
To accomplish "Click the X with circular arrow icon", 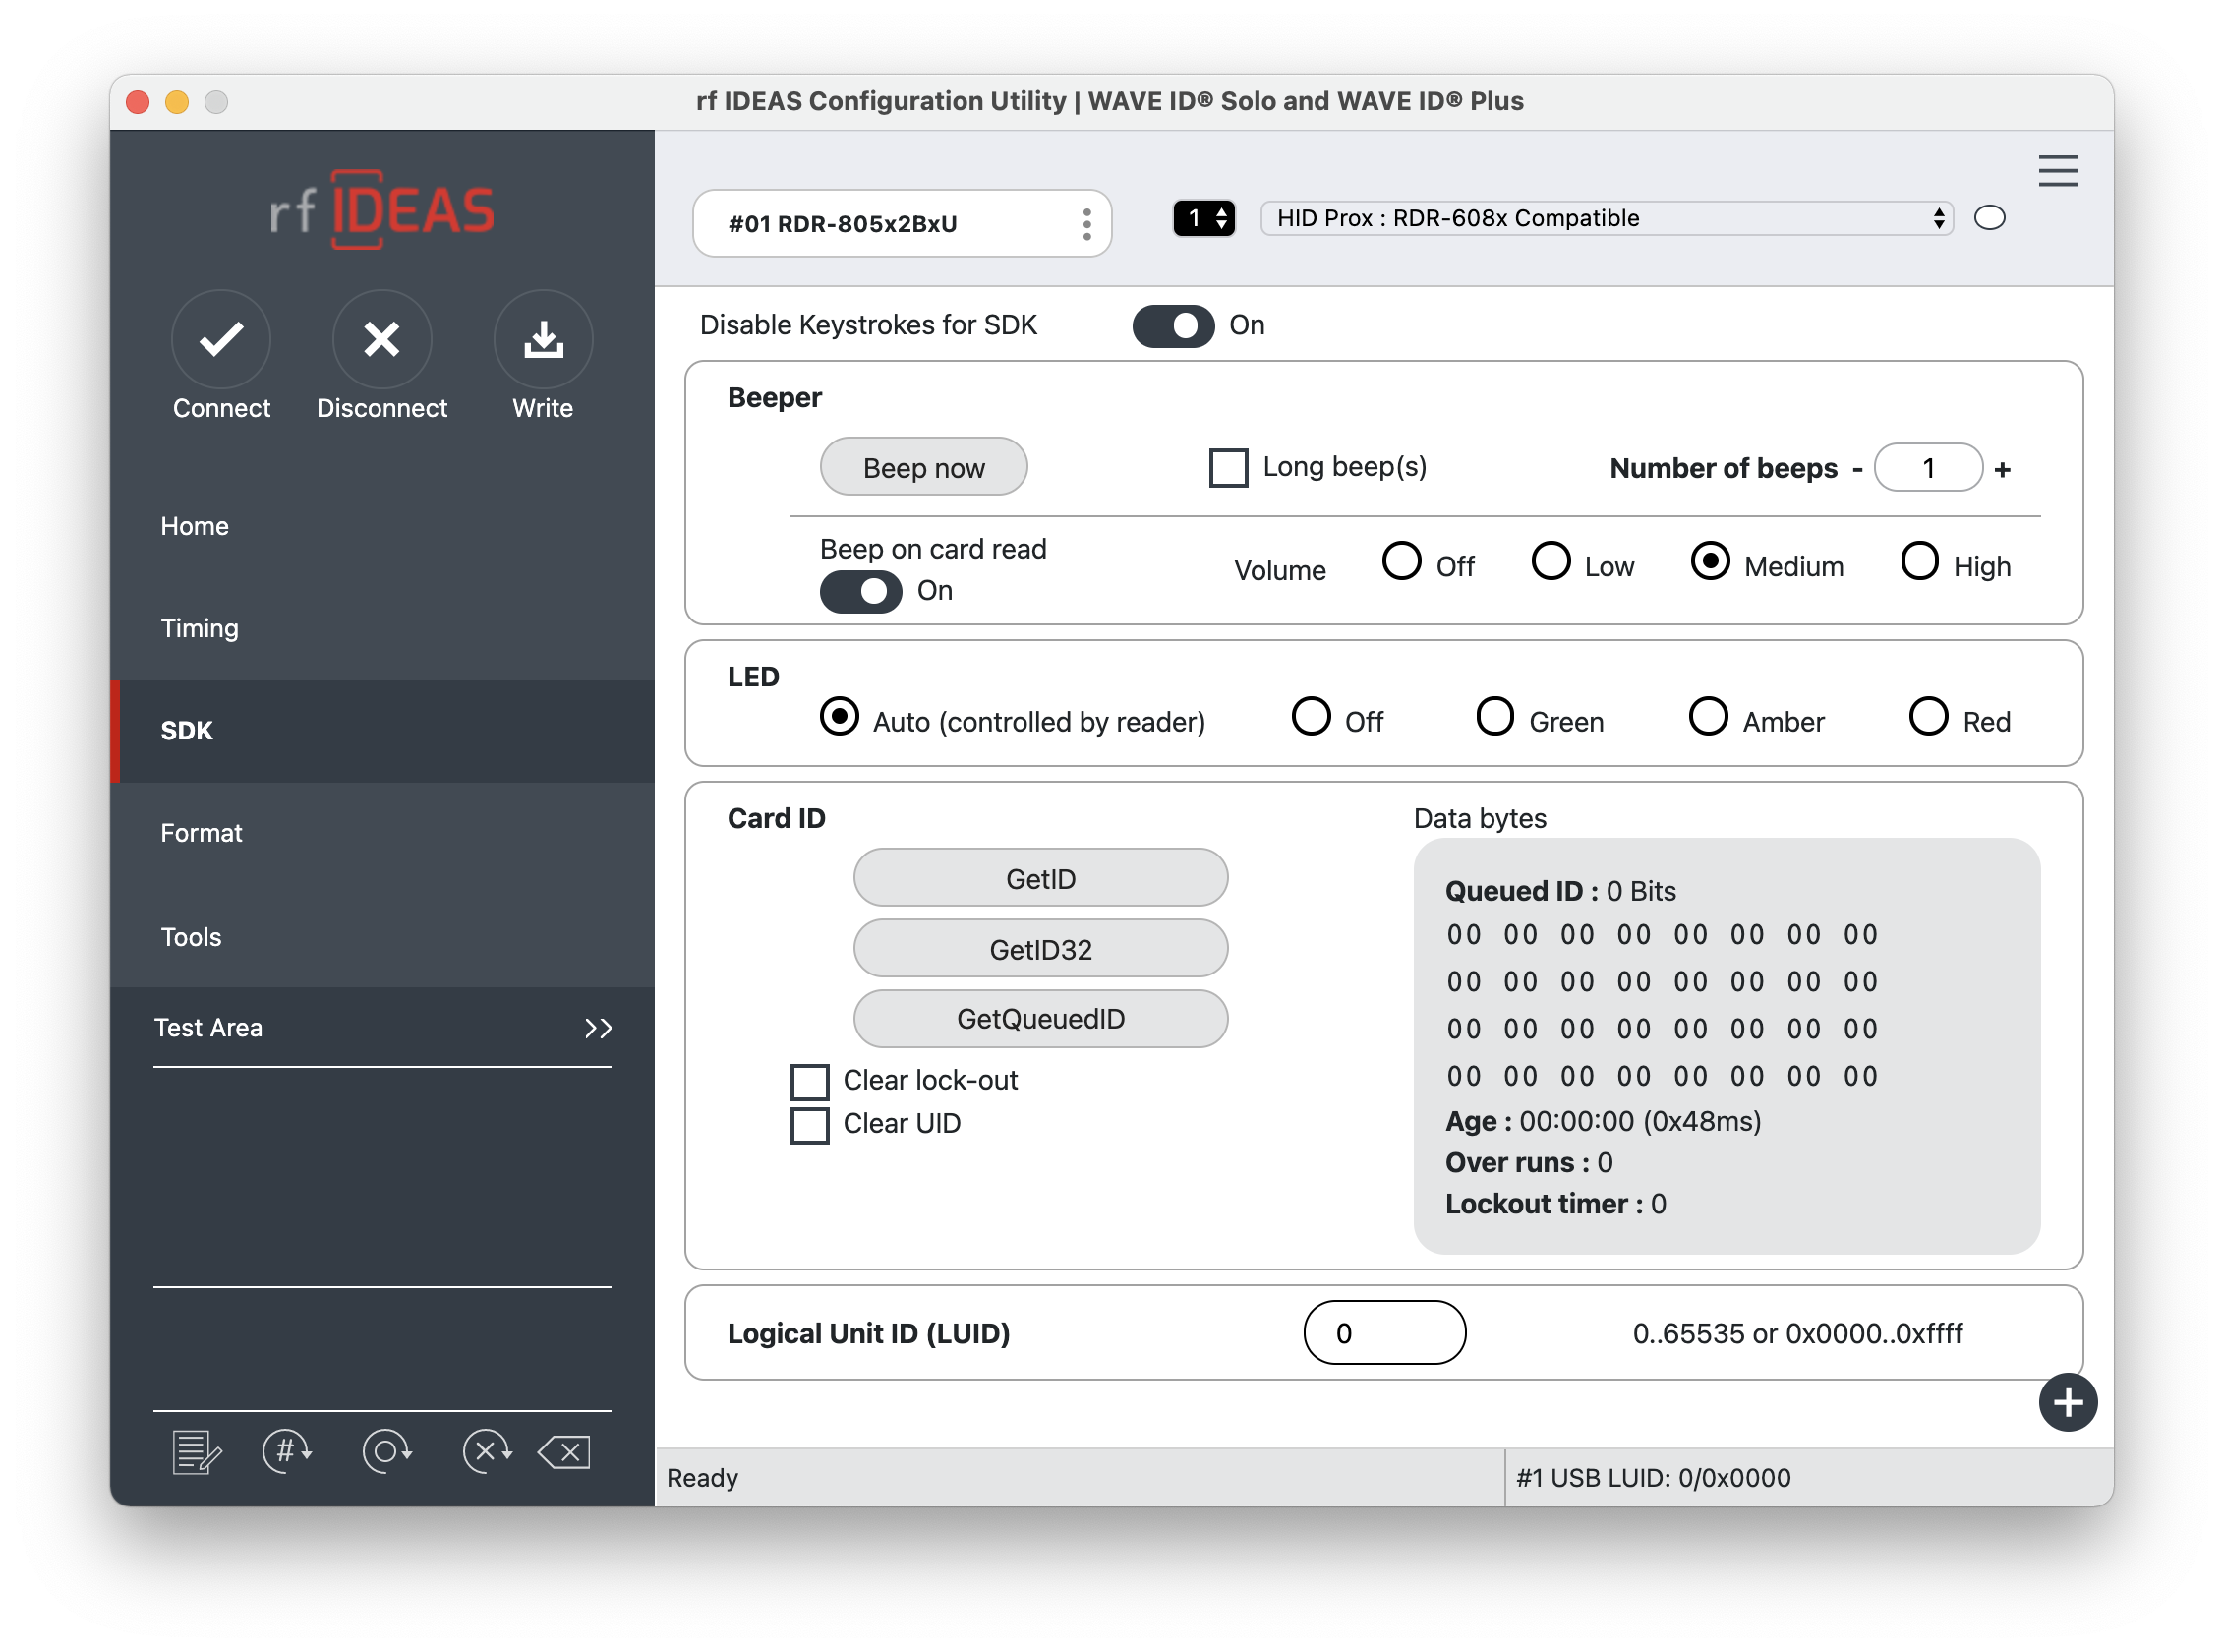I will (487, 1451).
